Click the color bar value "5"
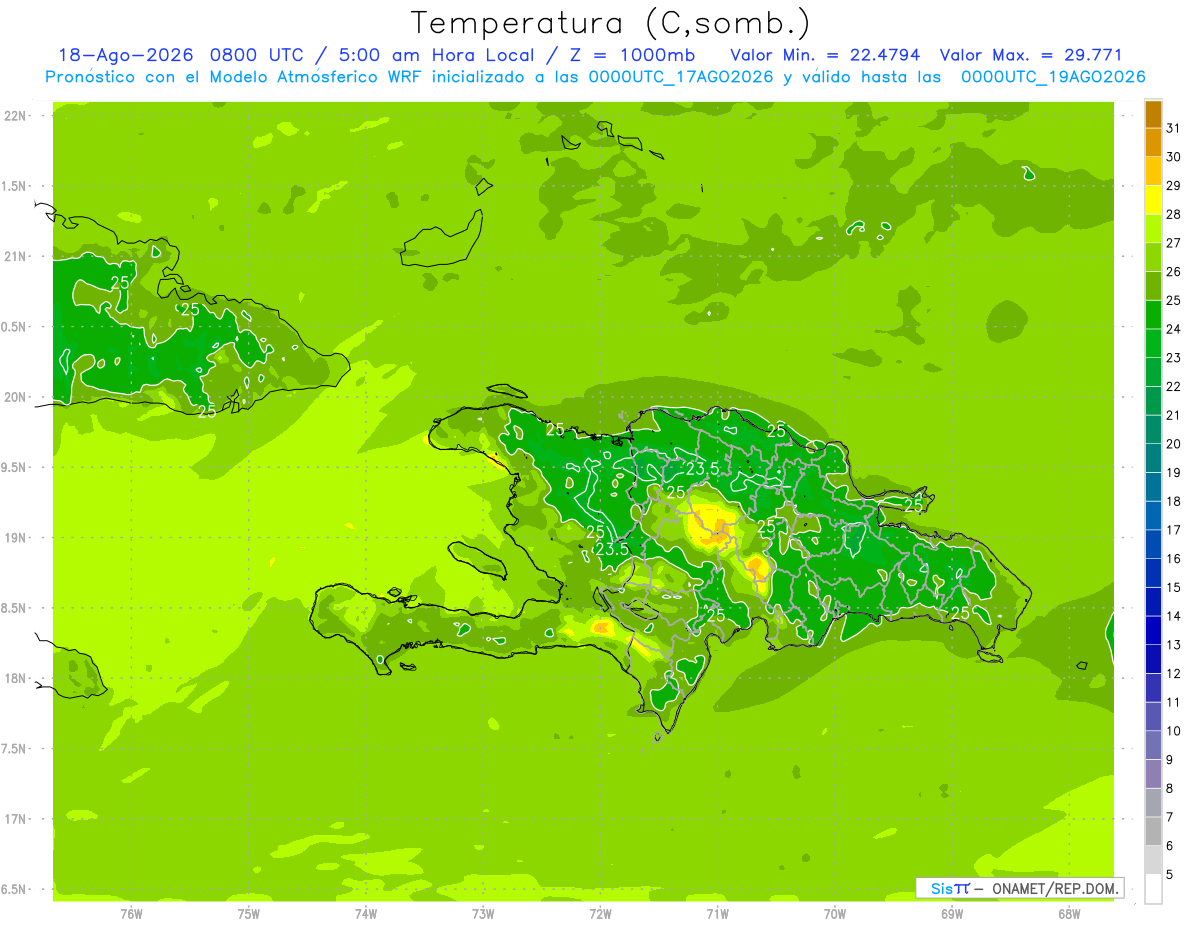Viewport: 1200px width, 927px height. click(1169, 875)
